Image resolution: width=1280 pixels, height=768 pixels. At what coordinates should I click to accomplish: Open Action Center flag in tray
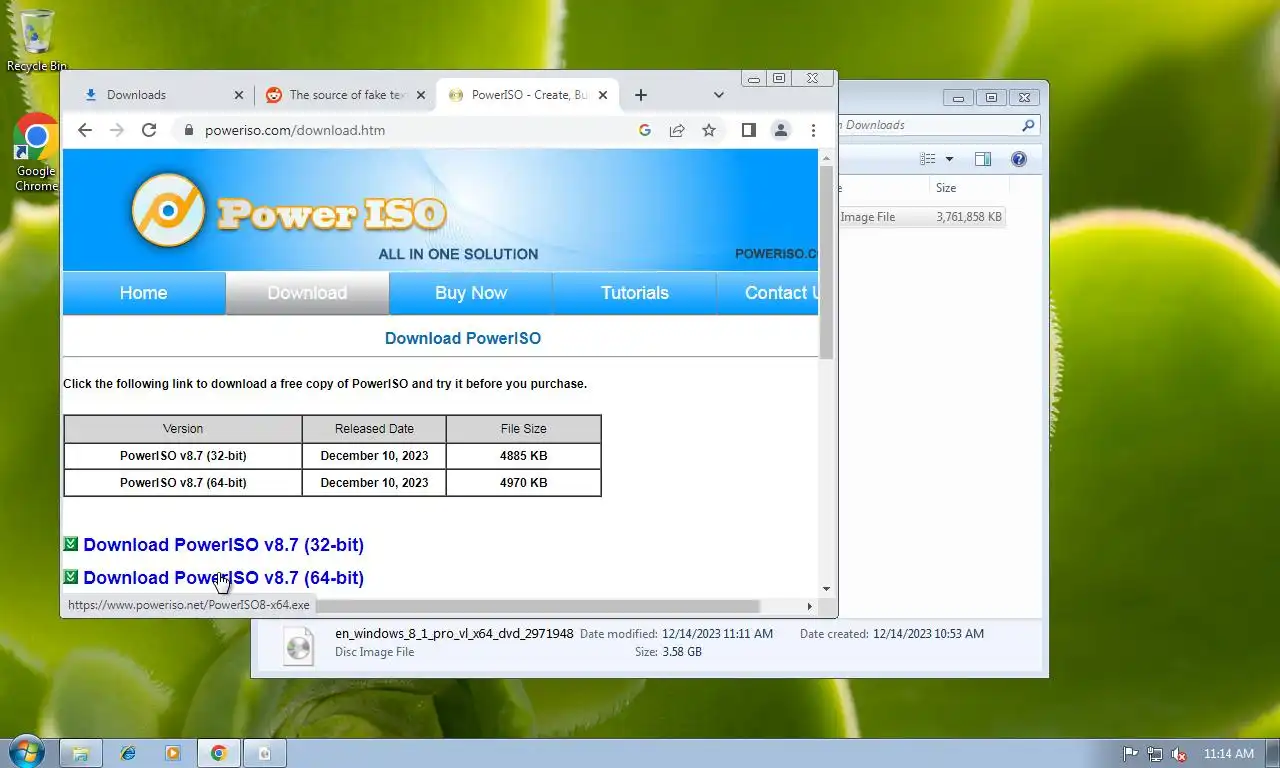point(1131,754)
